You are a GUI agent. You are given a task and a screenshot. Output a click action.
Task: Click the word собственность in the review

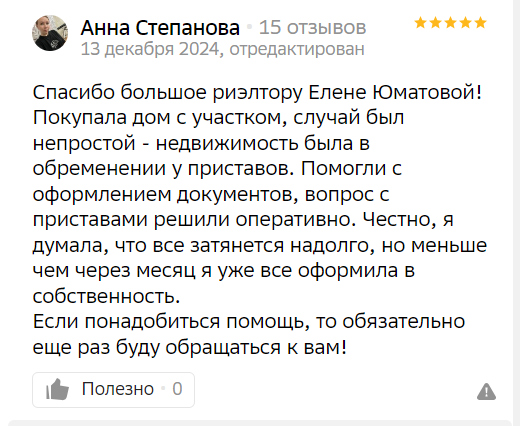click(x=106, y=296)
